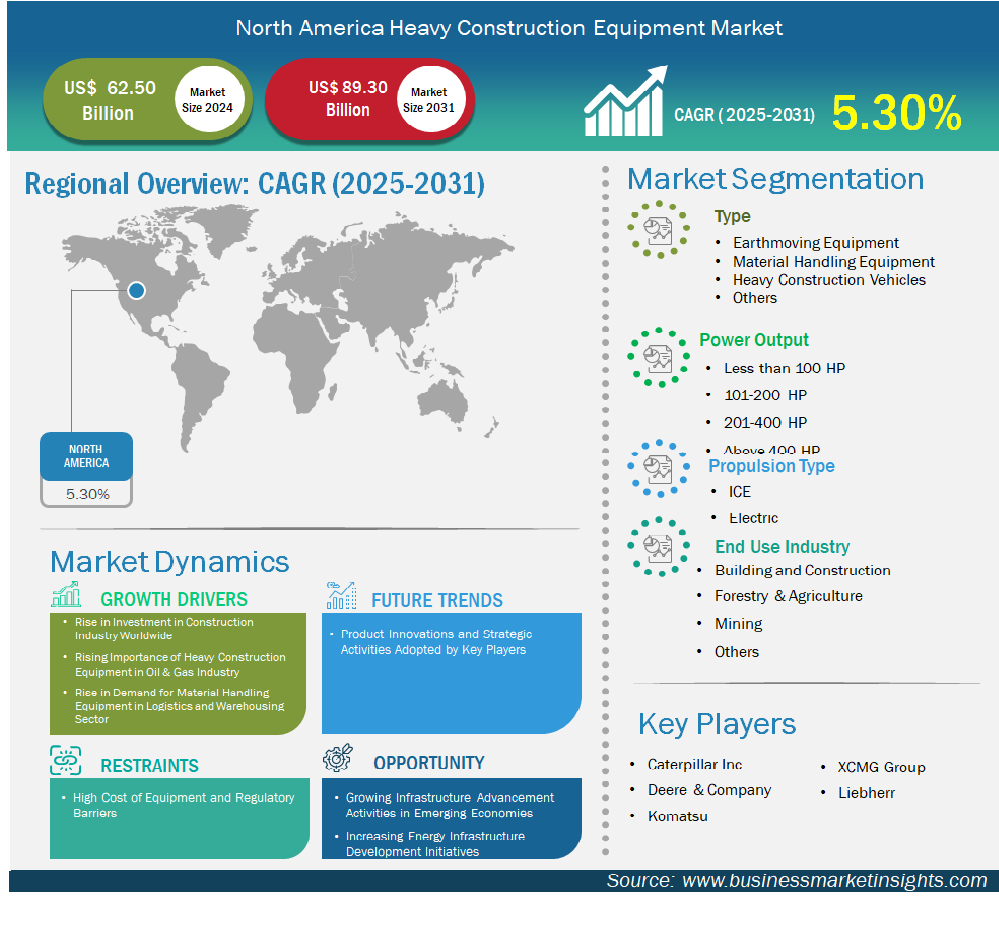Click the "GROWTH DRIVERS" heading
The width and height of the screenshot is (999, 947).
[x=174, y=599]
